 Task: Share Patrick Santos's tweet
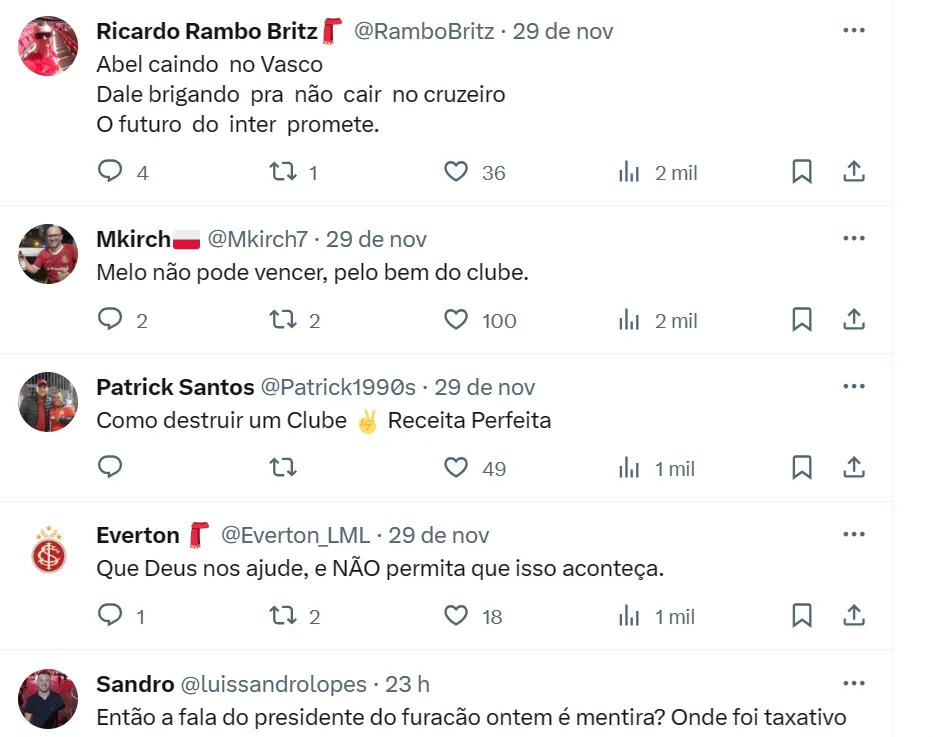(854, 468)
